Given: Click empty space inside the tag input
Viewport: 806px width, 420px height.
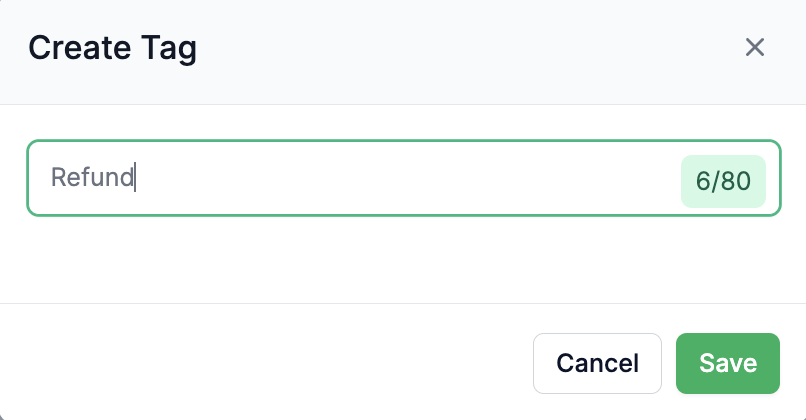Looking at the screenshot, I should pos(400,179).
